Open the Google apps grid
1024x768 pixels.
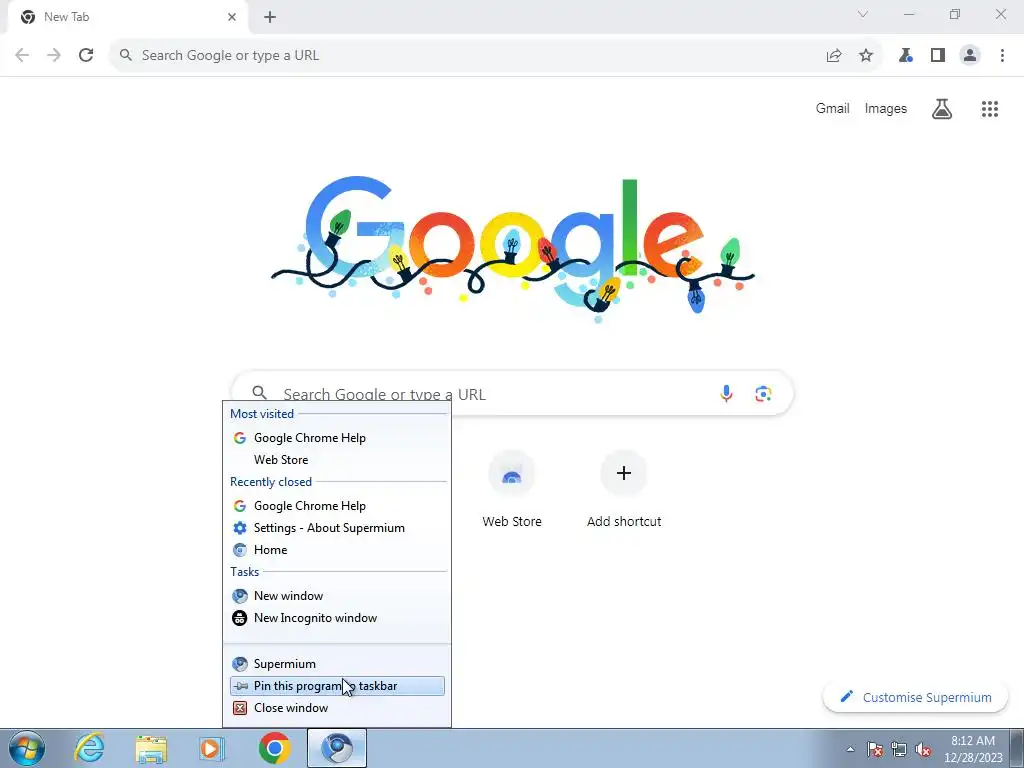click(x=990, y=109)
